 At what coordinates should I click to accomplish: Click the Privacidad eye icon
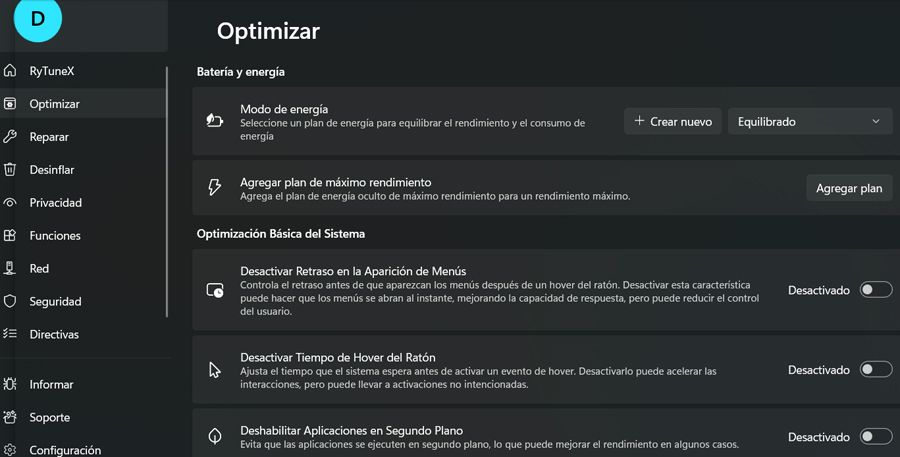click(10, 203)
